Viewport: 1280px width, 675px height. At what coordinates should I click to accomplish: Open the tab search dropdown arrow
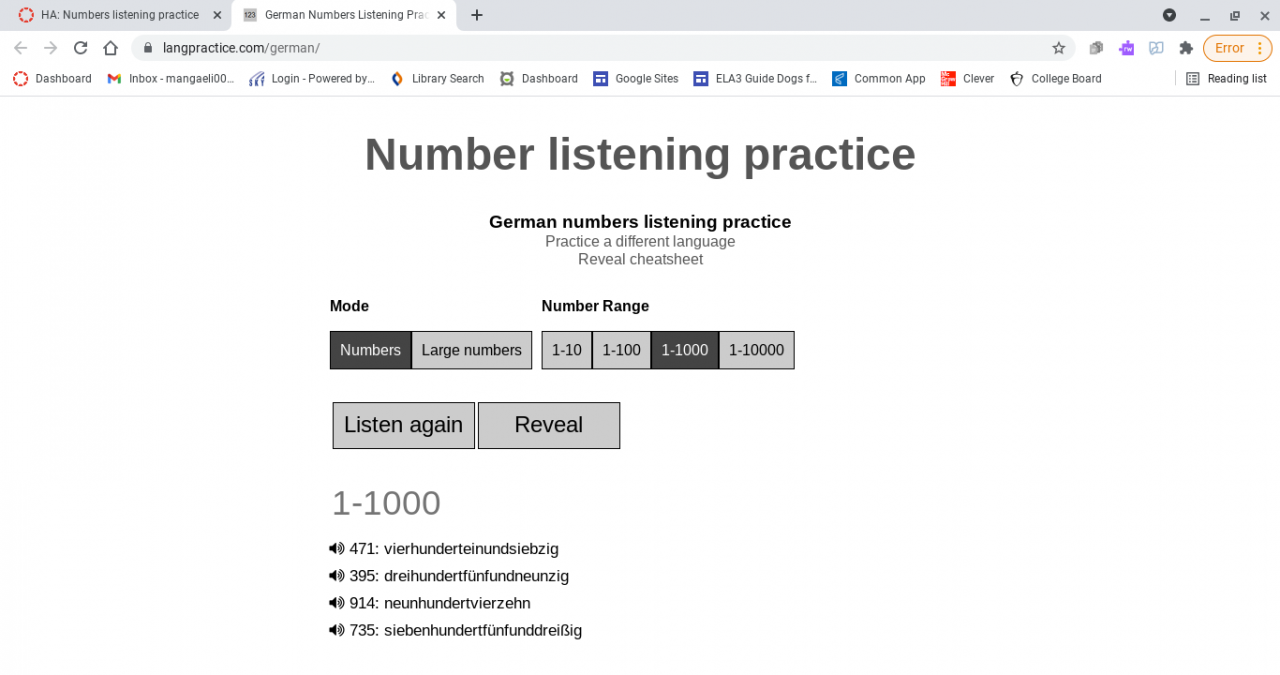tap(1169, 15)
